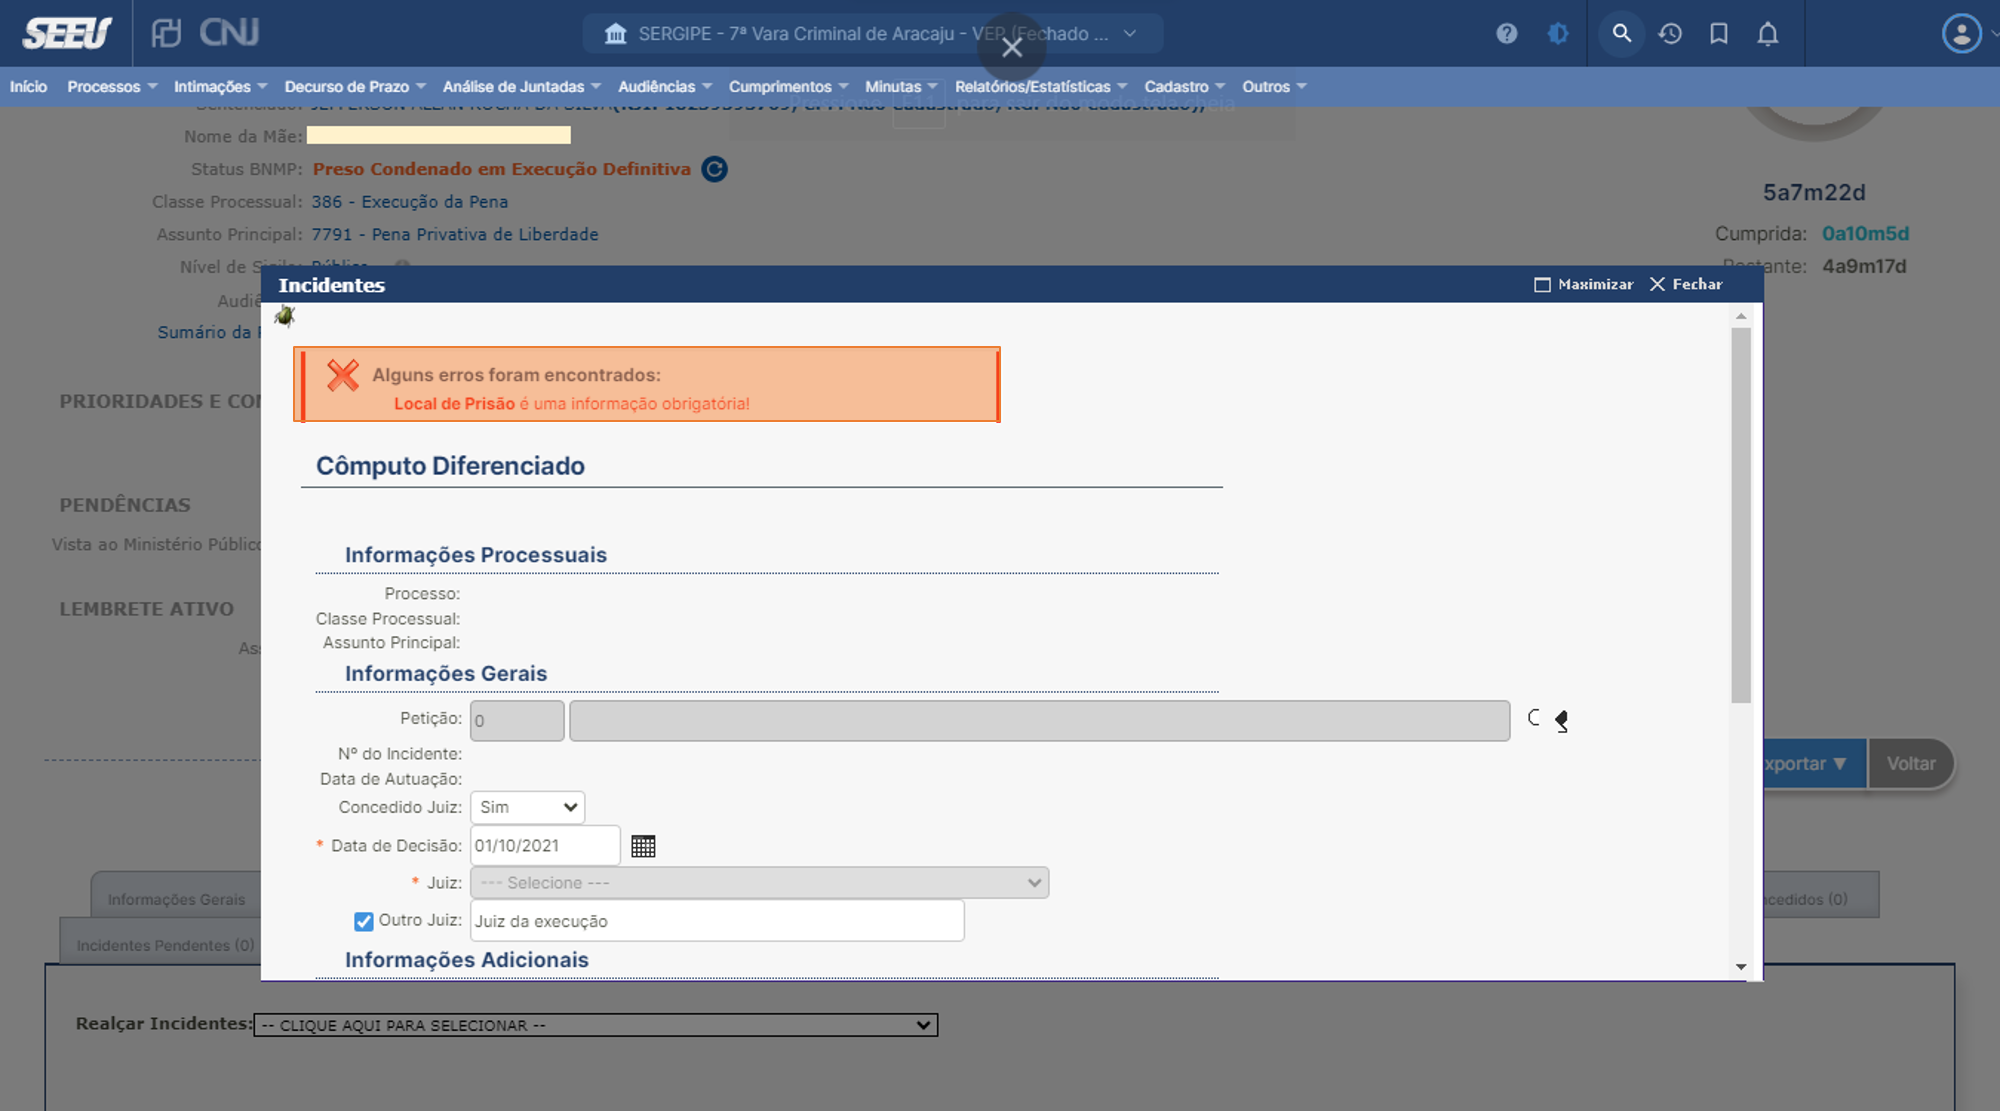
Task: Open the help question mark icon
Action: (x=1507, y=34)
